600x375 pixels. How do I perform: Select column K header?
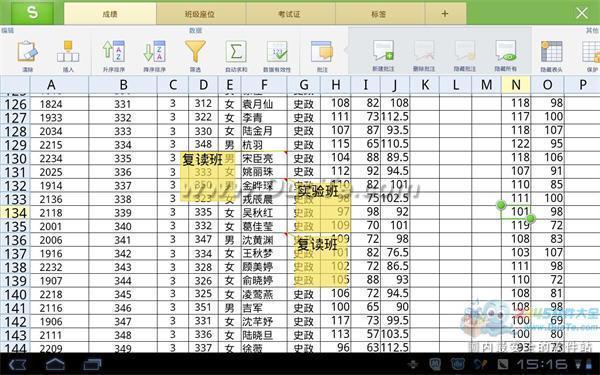[425, 85]
